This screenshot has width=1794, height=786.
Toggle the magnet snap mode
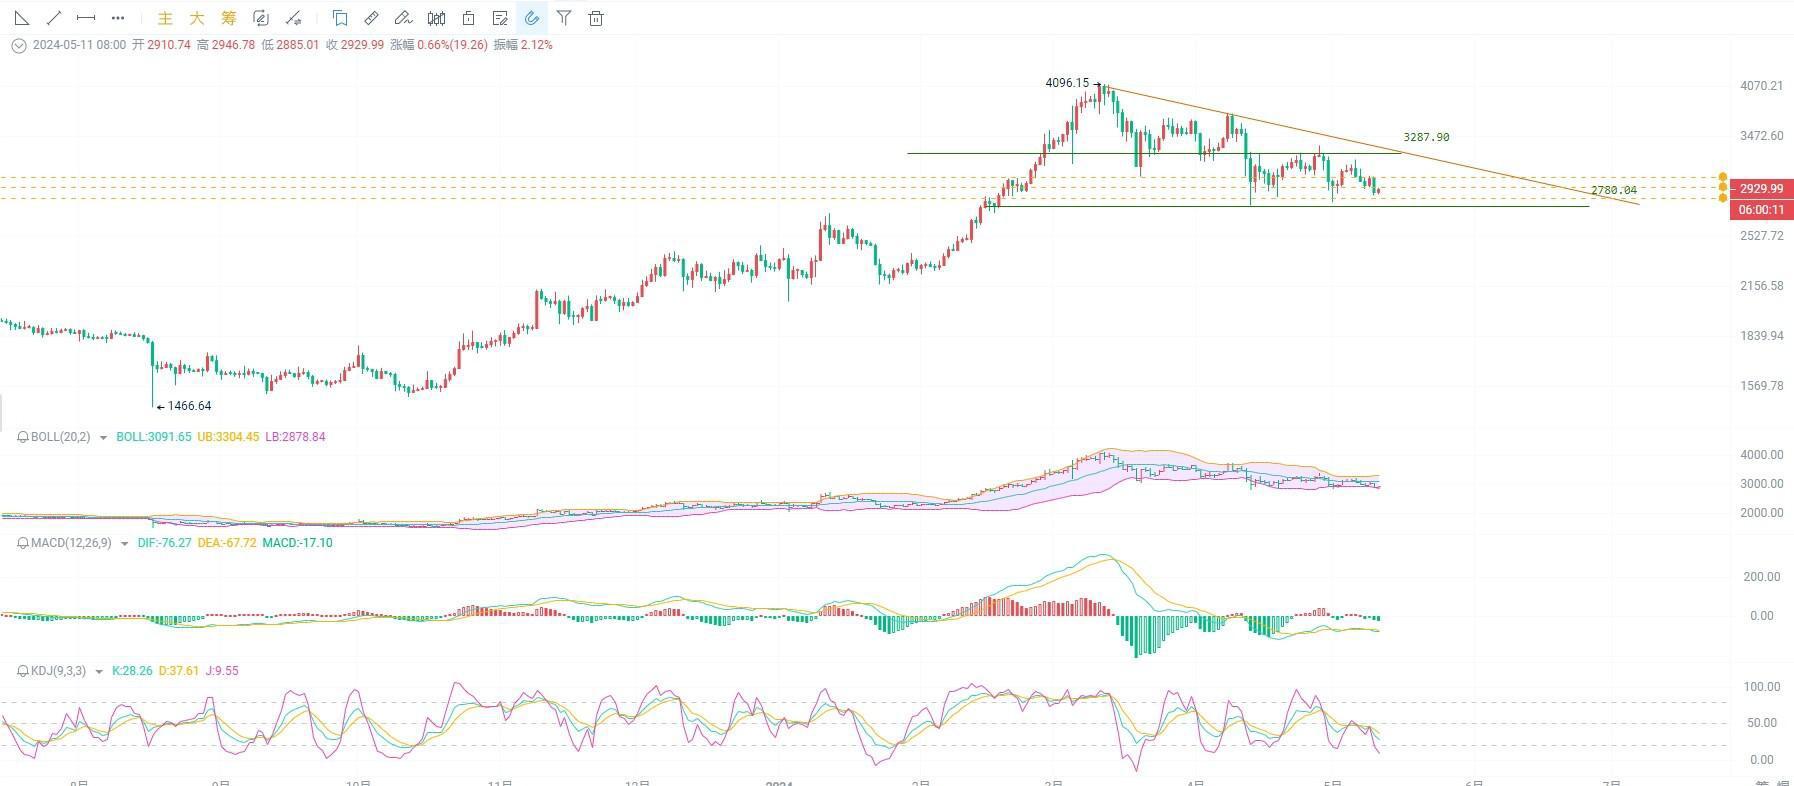tap(532, 18)
